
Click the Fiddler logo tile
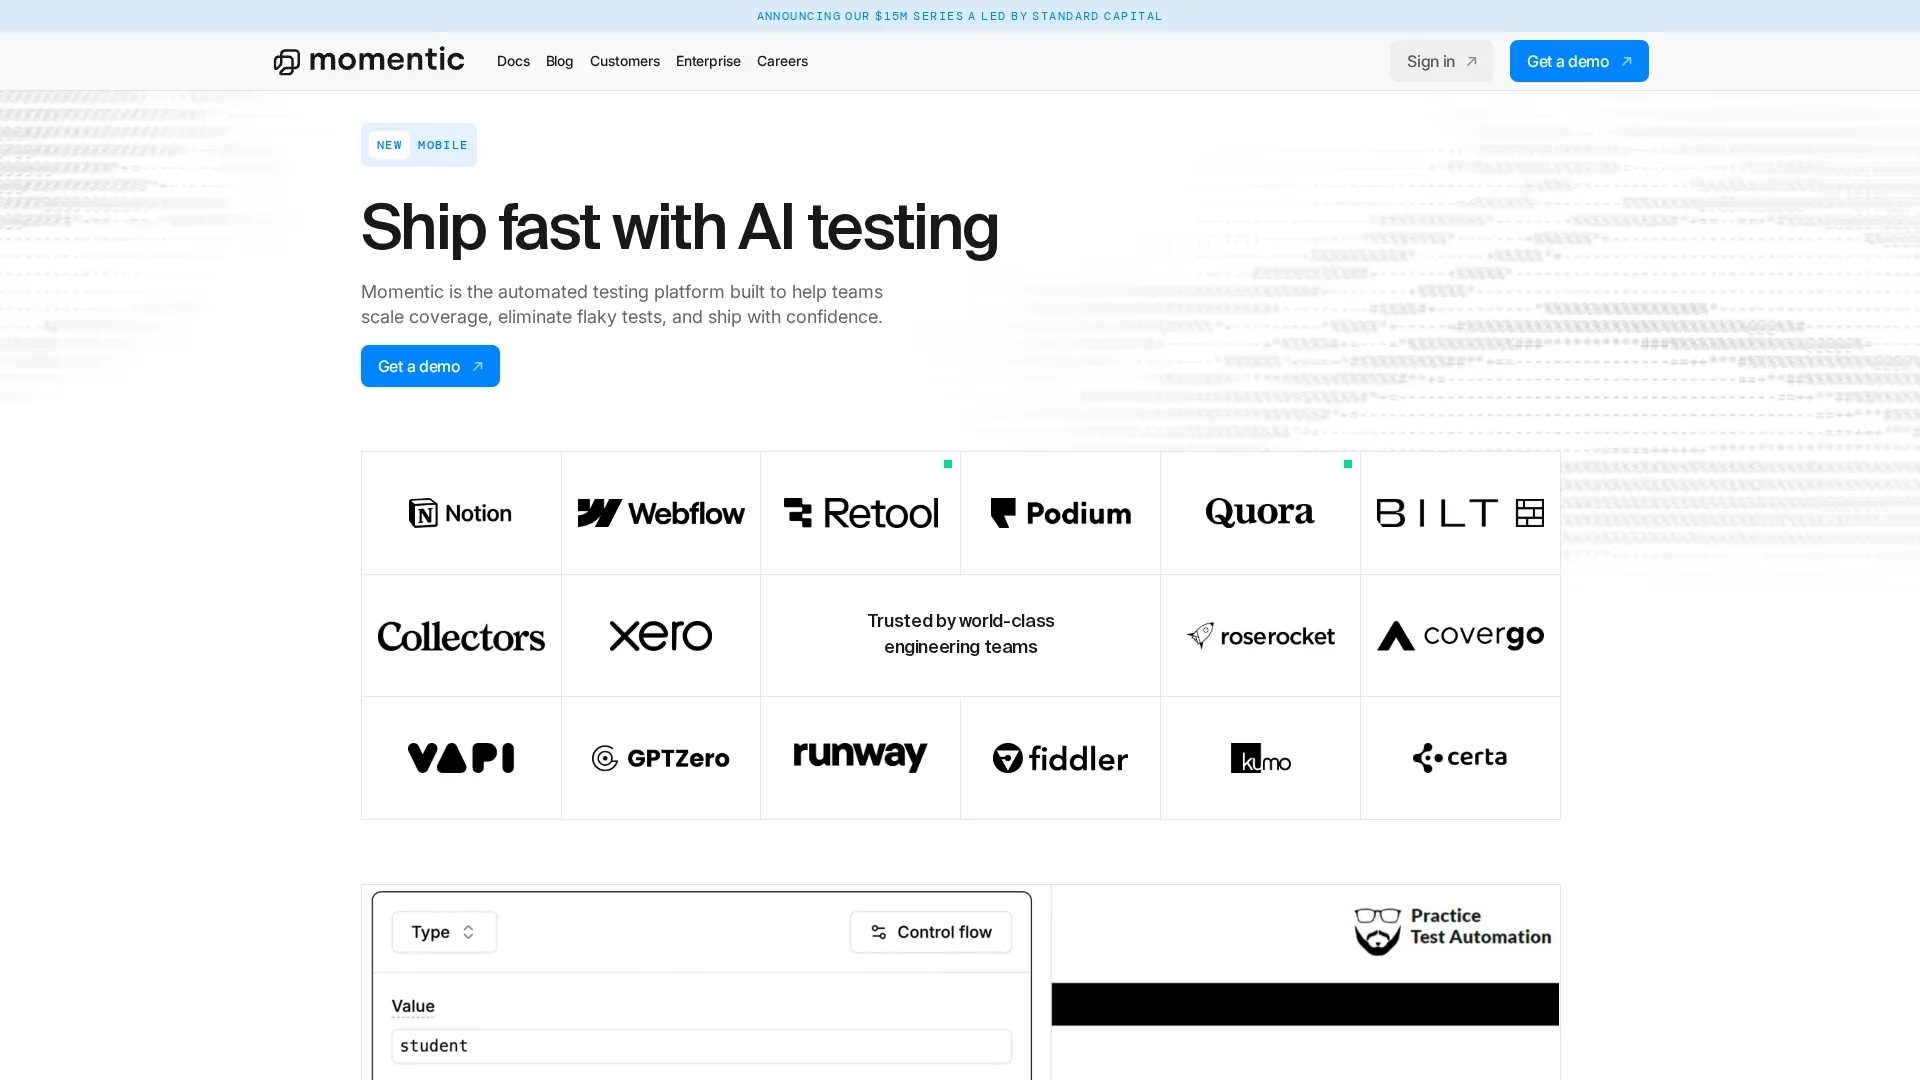tap(1060, 758)
